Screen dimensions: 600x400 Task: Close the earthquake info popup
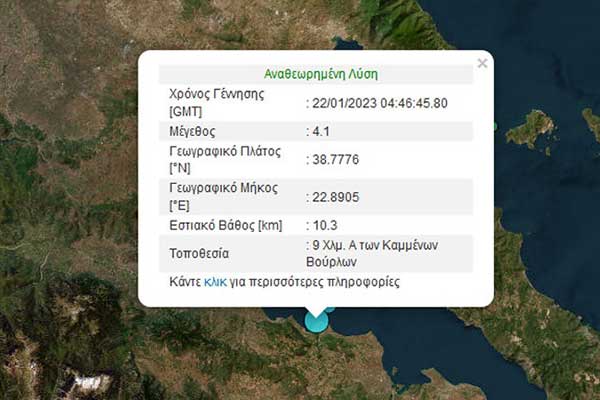pos(482,63)
